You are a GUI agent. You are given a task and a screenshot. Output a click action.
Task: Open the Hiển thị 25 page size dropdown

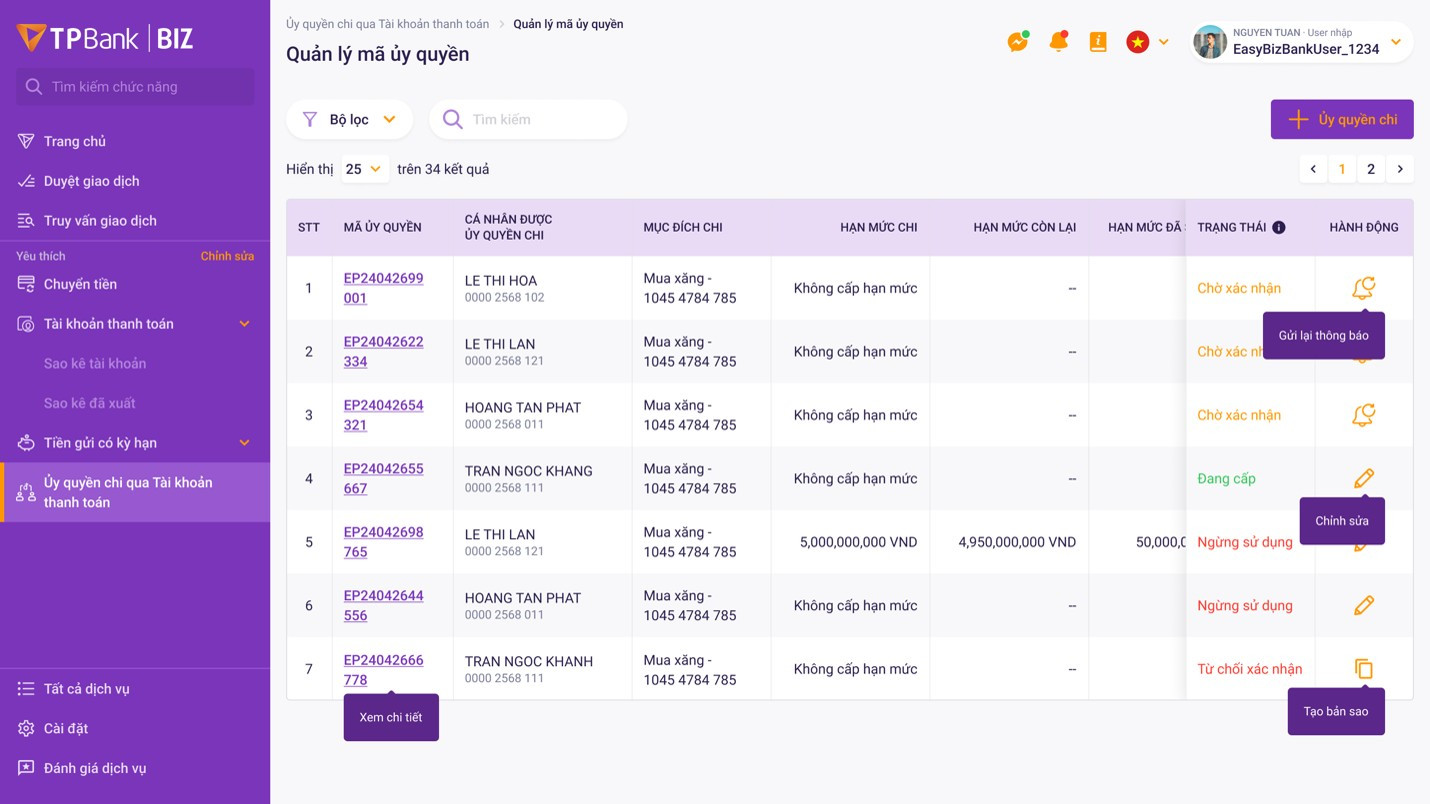[364, 169]
